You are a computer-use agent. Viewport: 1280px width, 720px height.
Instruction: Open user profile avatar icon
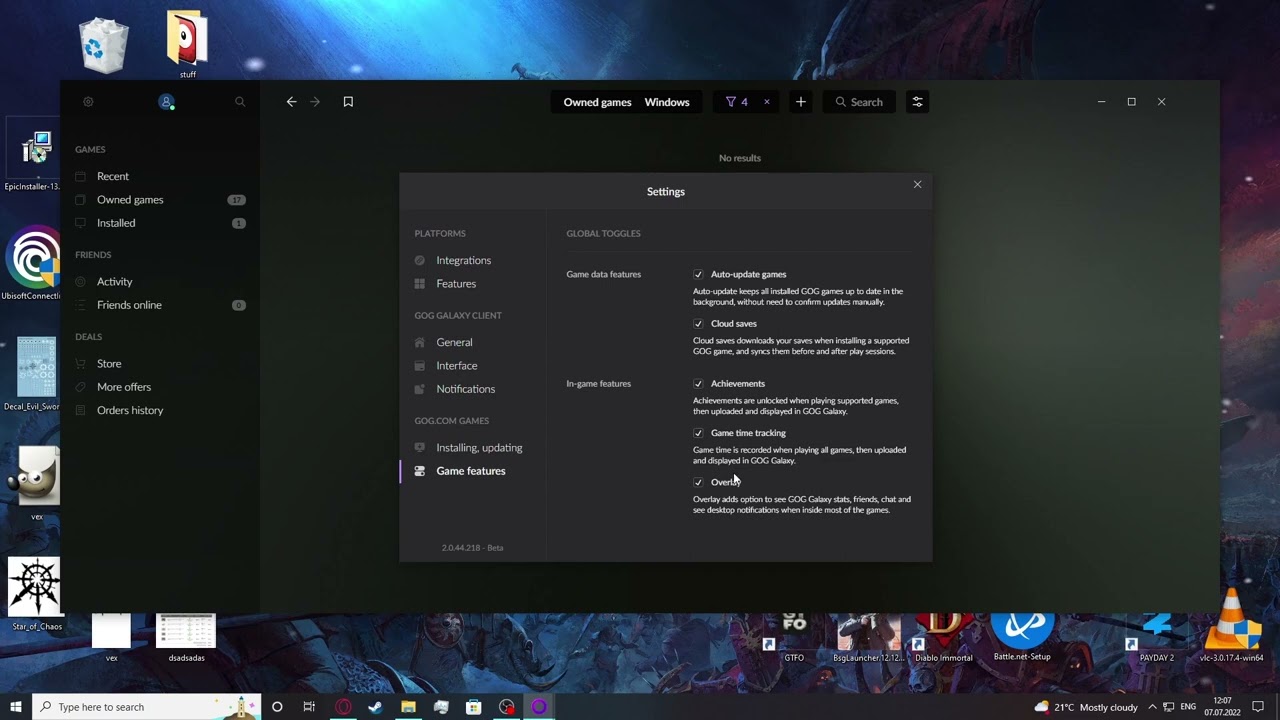(x=166, y=102)
